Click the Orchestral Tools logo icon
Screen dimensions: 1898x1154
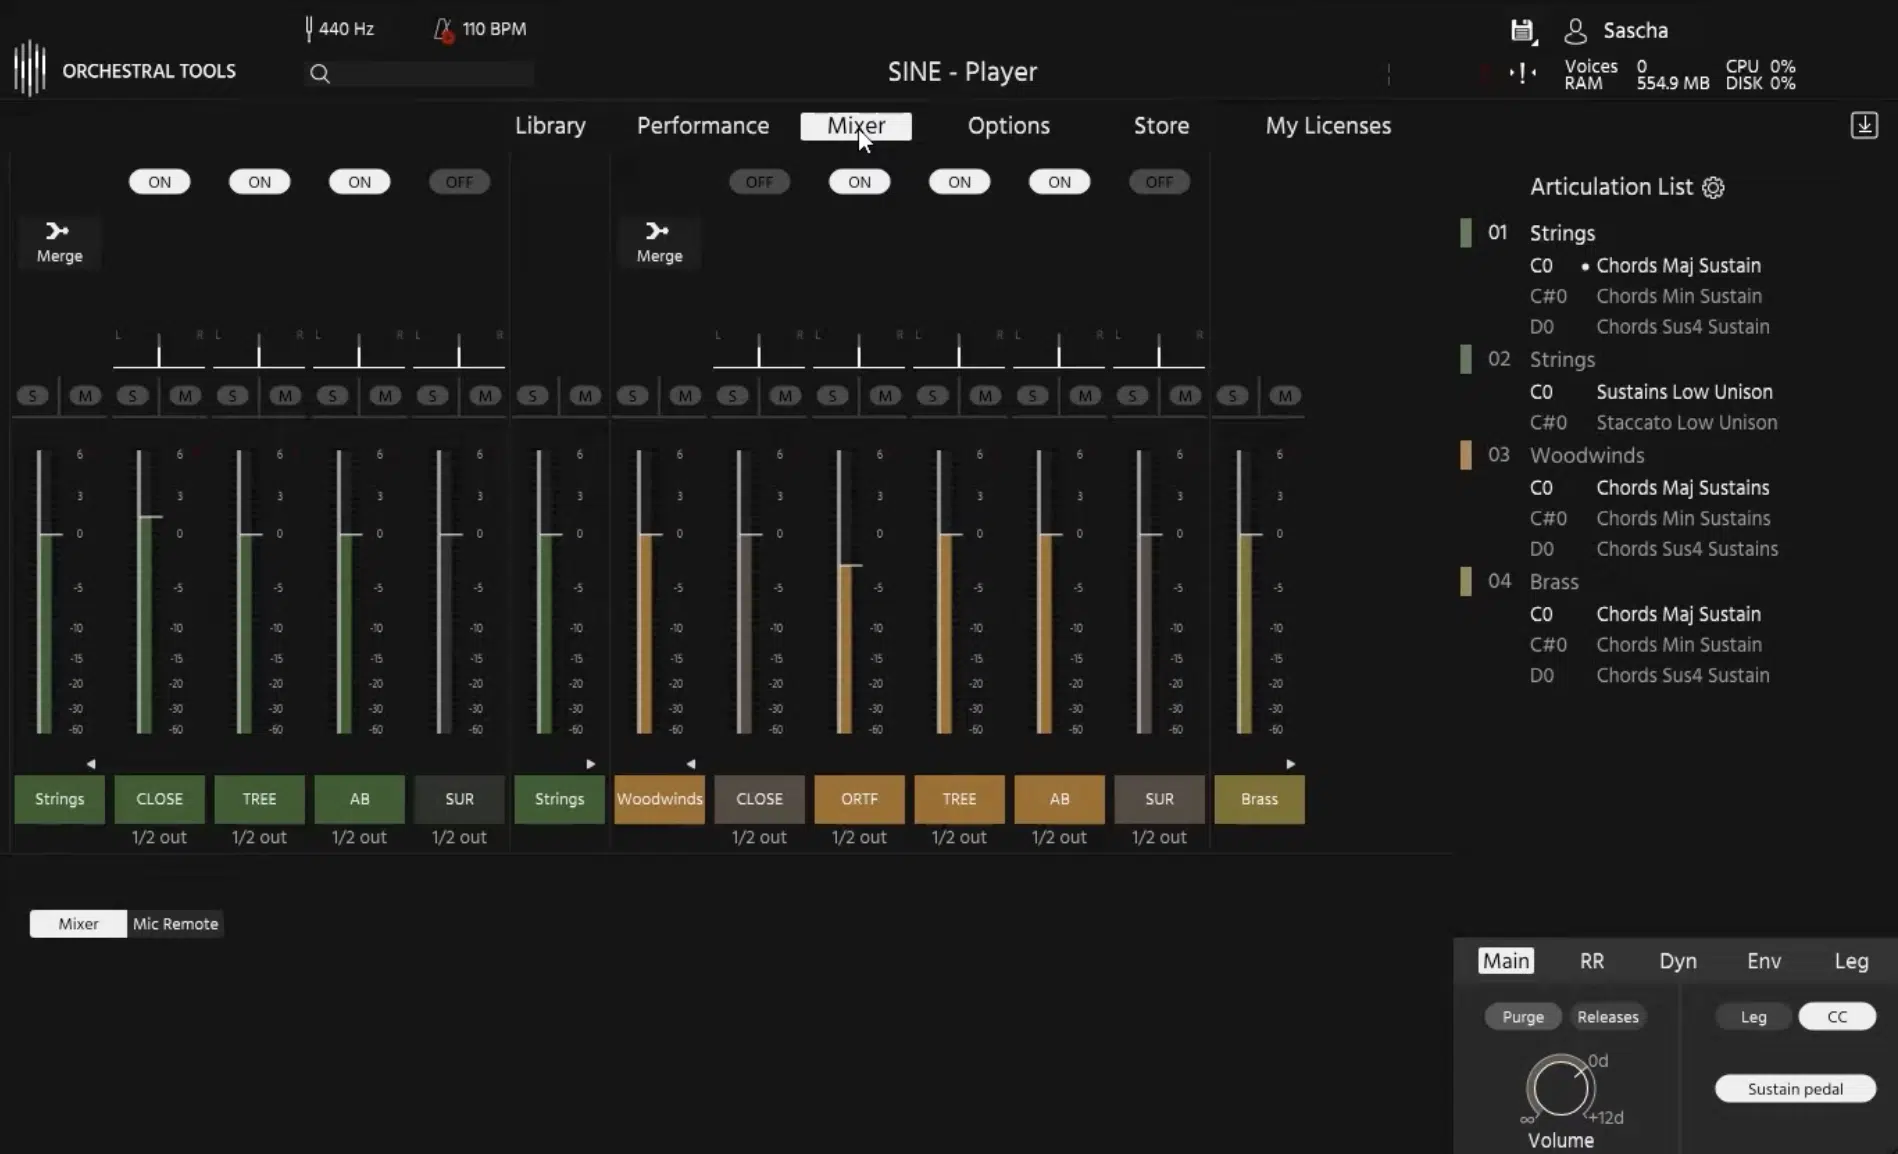coord(30,68)
